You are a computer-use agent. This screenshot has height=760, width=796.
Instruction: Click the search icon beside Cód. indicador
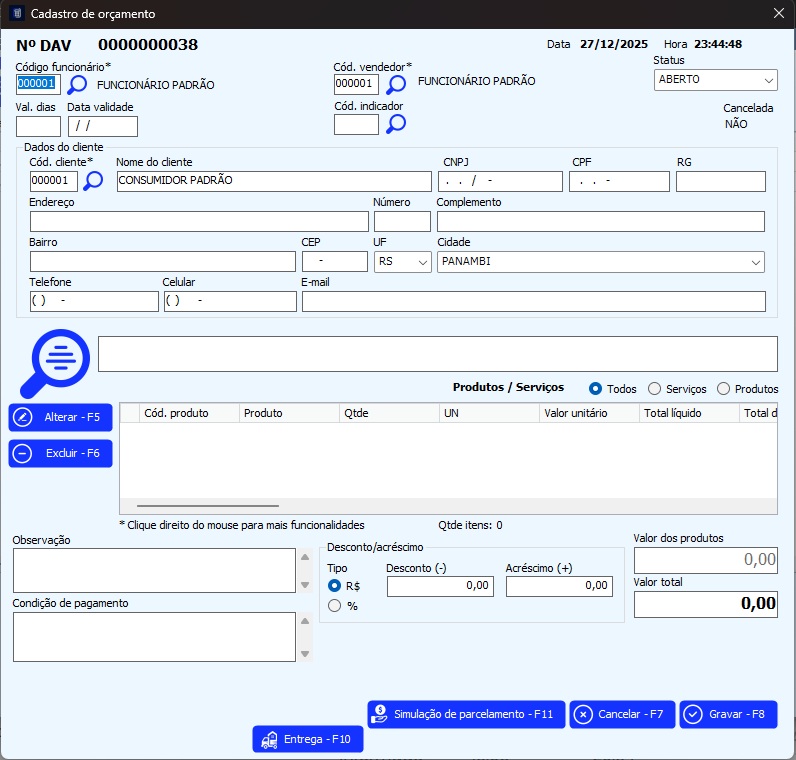[396, 124]
